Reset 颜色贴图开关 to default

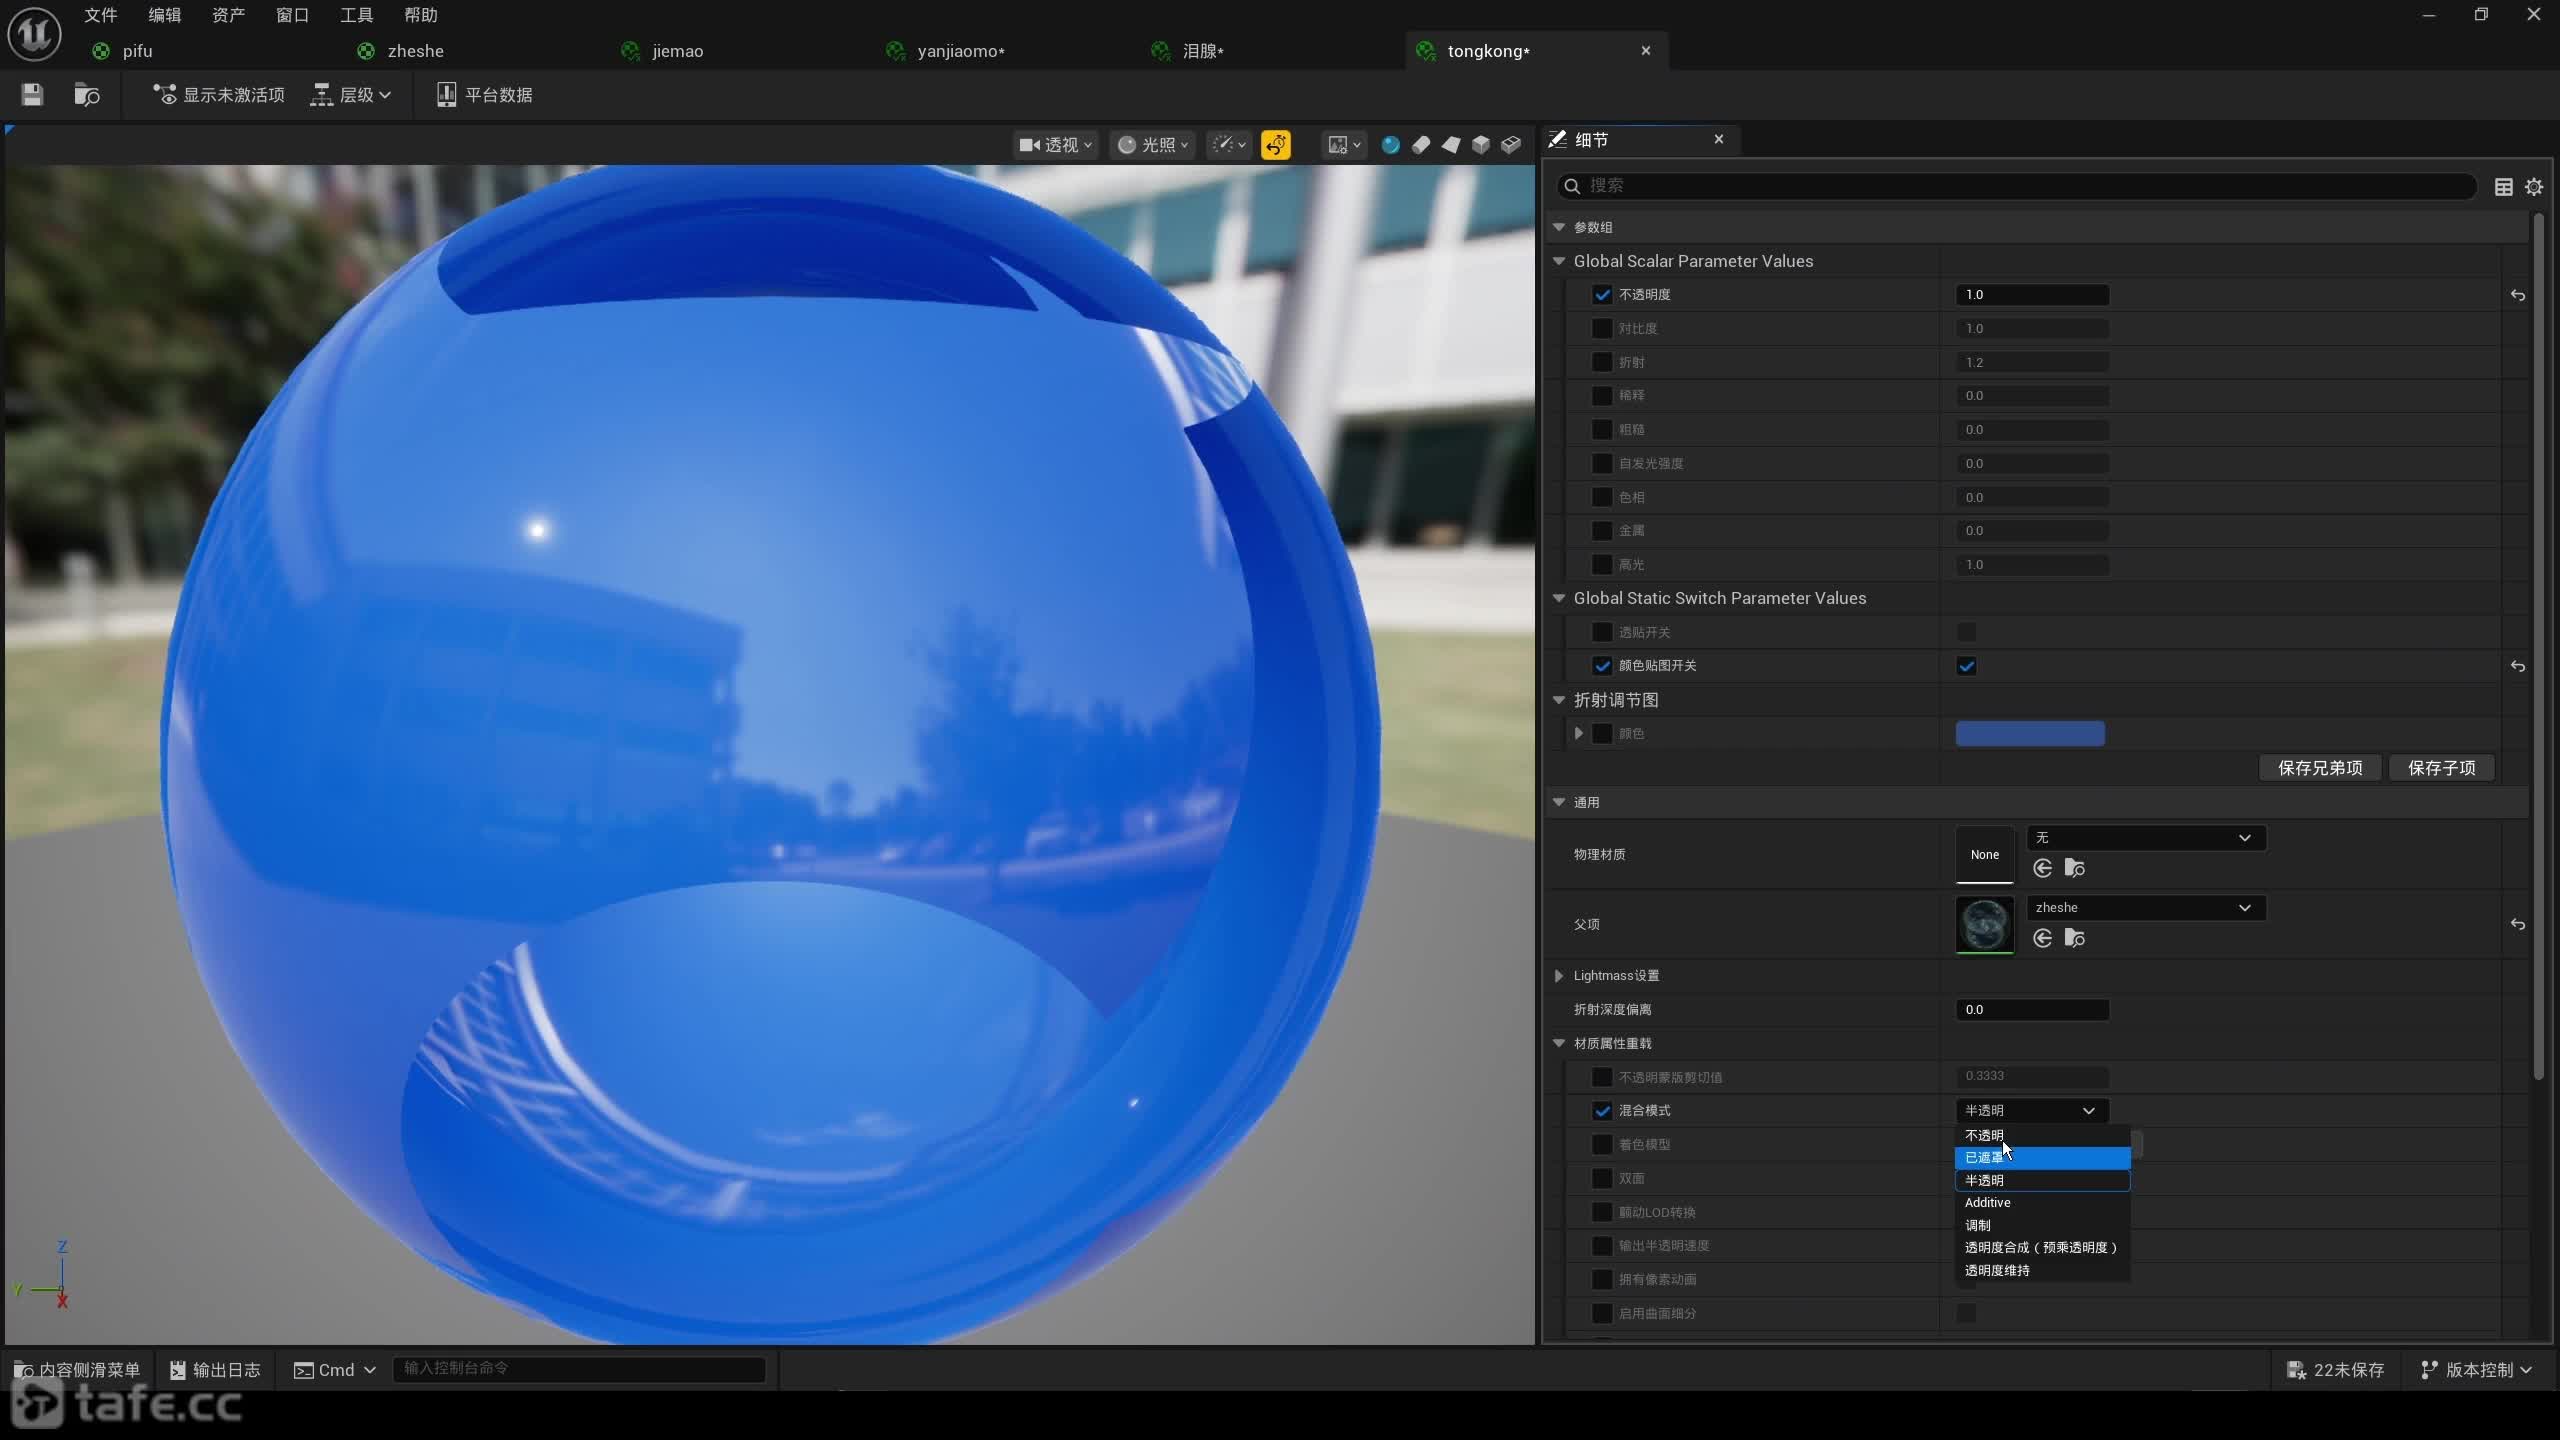coord(2518,666)
